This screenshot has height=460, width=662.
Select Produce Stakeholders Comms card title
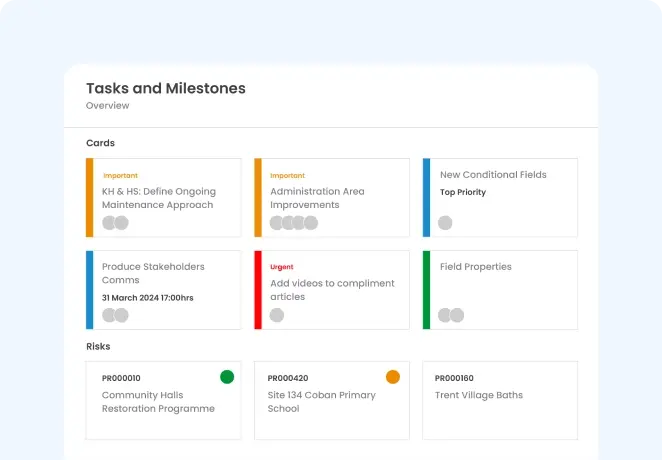coord(153,273)
